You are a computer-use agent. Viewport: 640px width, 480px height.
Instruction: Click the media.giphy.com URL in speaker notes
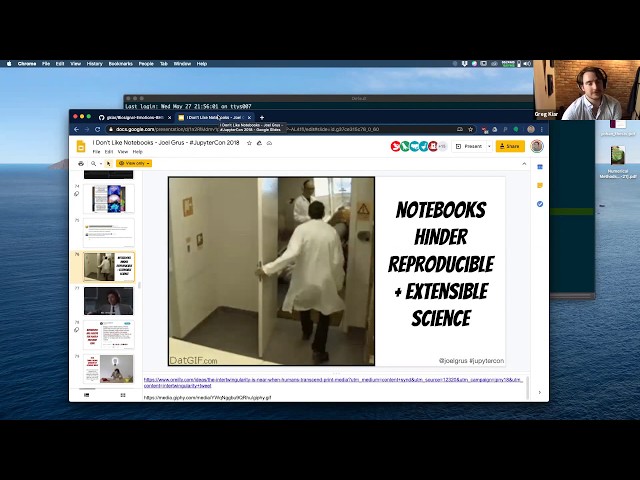tap(208, 397)
